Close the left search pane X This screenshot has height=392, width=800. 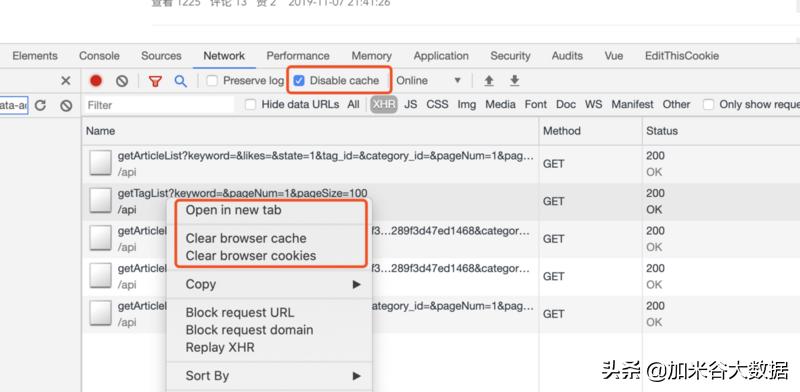(x=66, y=81)
